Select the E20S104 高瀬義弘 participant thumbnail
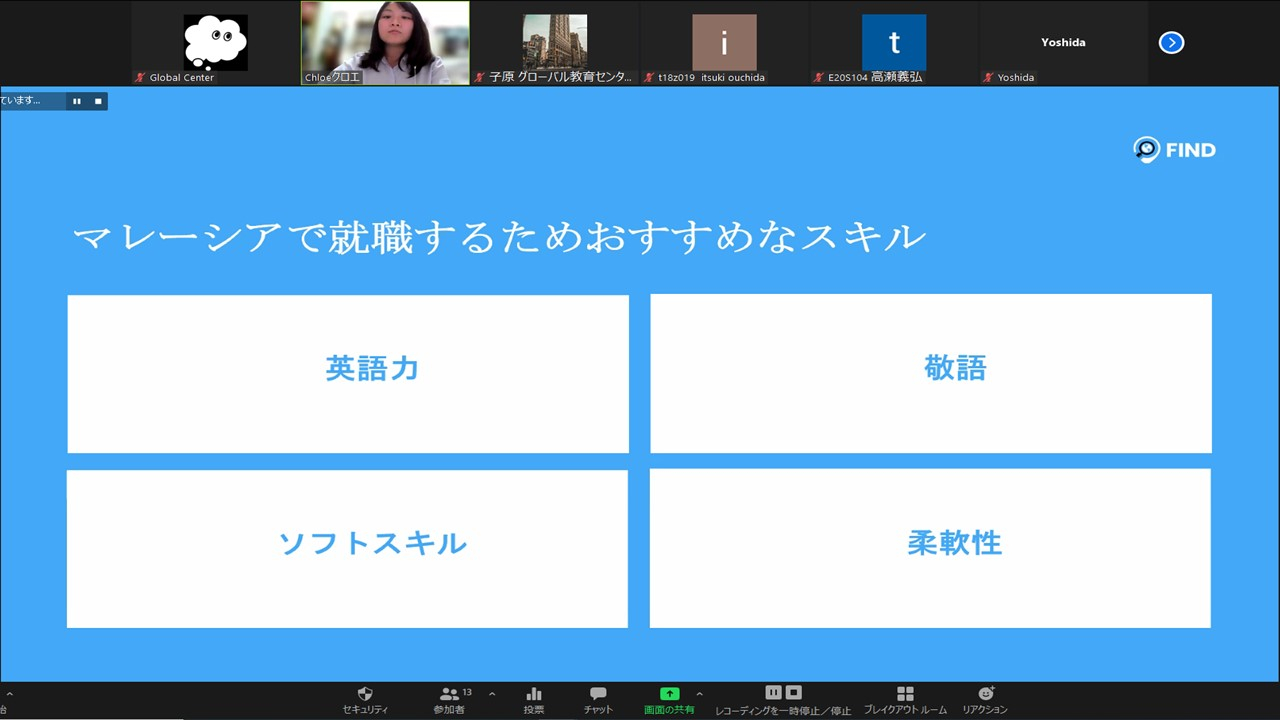 pyautogui.click(x=894, y=43)
